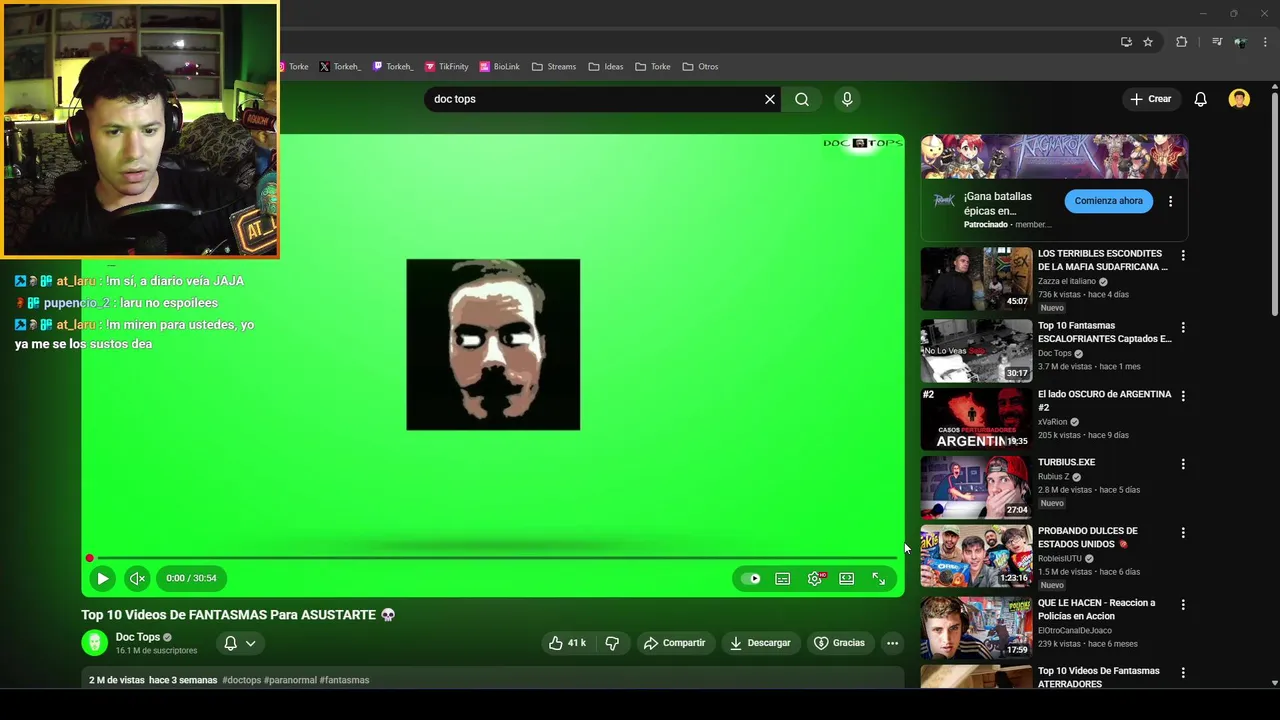Click the video progress bar
This screenshot has width=1280, height=720.
(493, 558)
